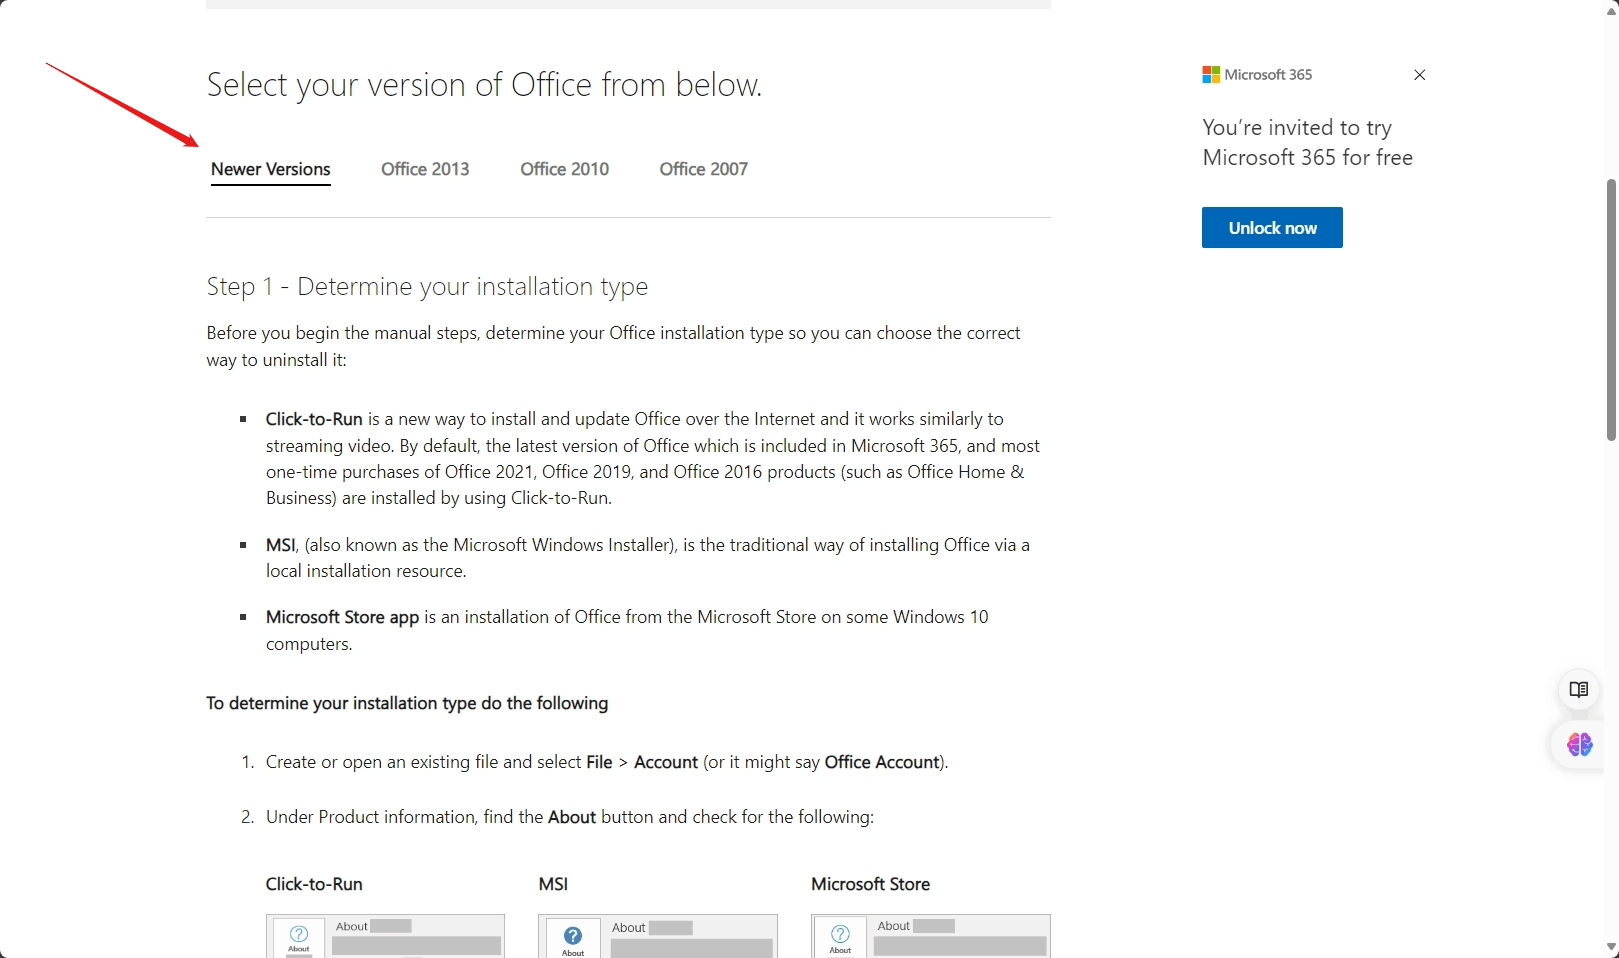The image size is (1619, 958).
Task: Click the dark blue MSI About icon
Action: coord(573,937)
